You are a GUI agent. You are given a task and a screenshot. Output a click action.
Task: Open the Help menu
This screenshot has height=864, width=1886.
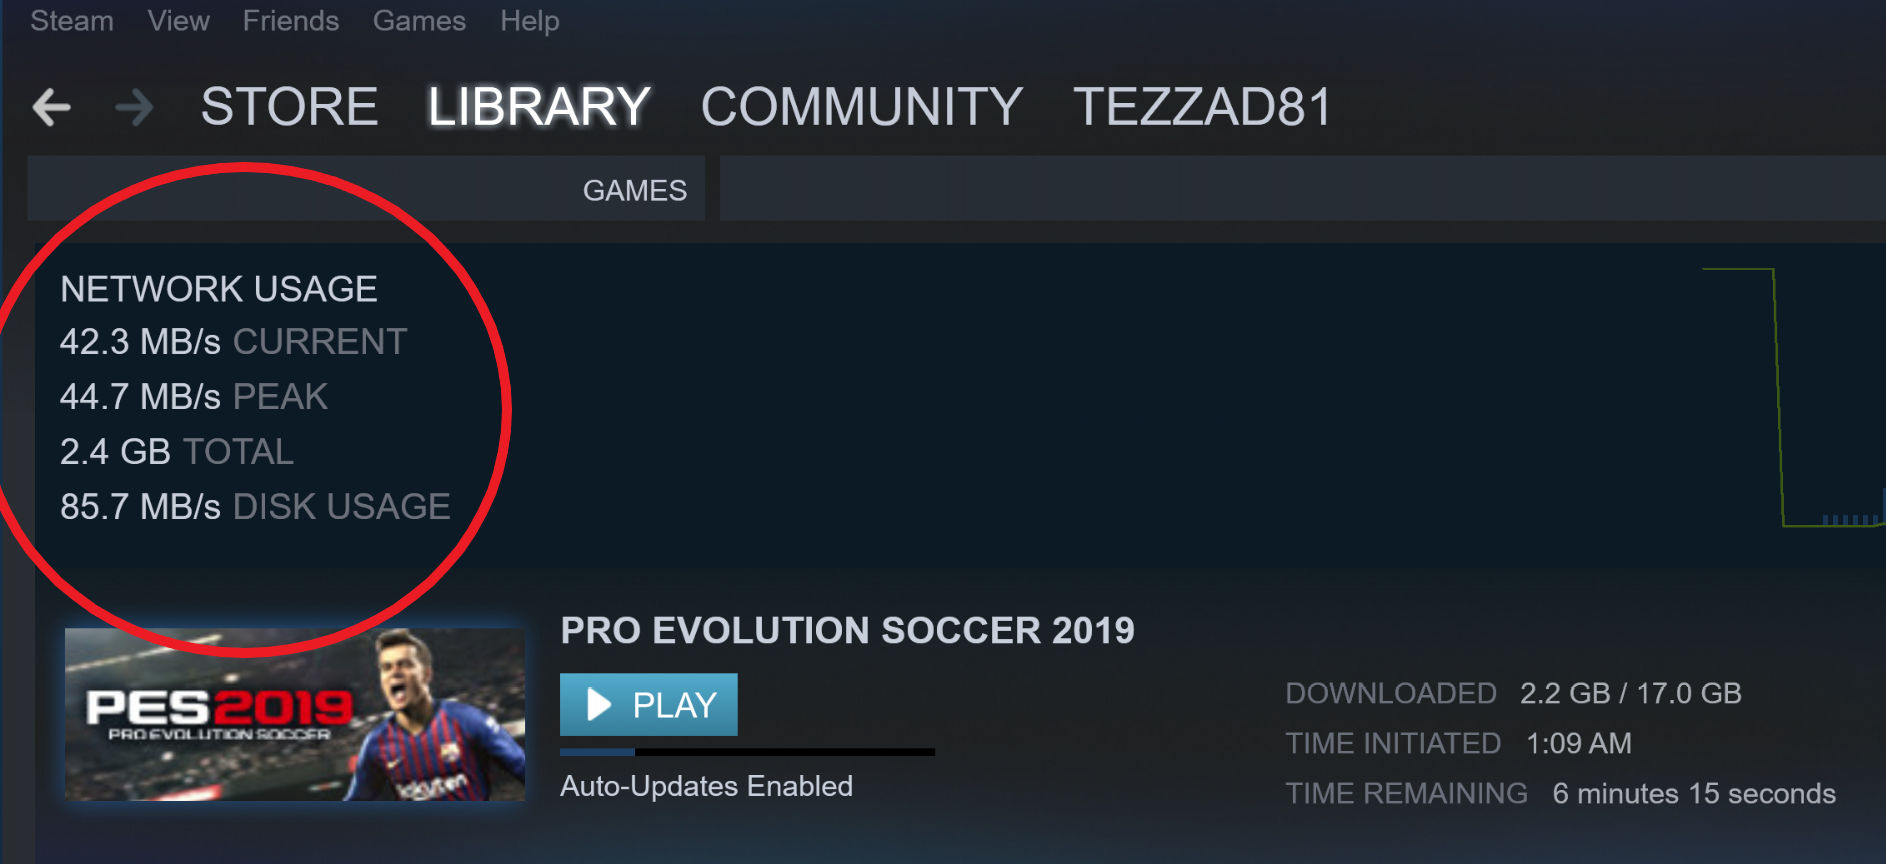click(530, 21)
